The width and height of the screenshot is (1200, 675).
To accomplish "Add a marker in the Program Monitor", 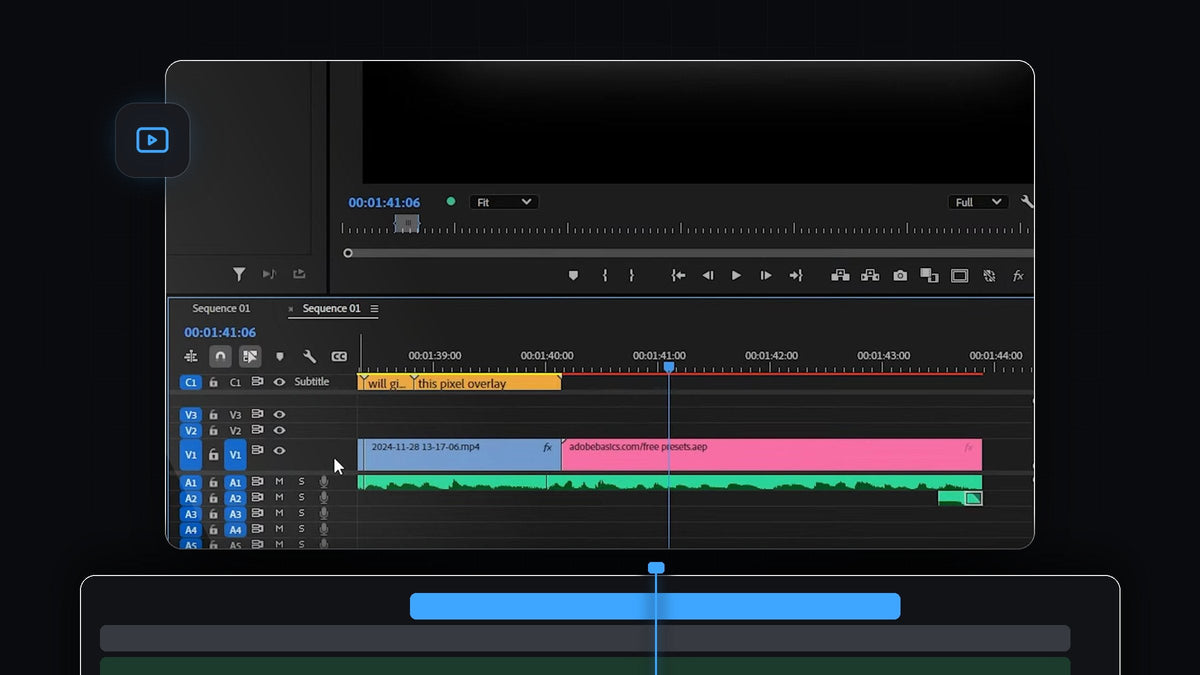I will [x=573, y=275].
